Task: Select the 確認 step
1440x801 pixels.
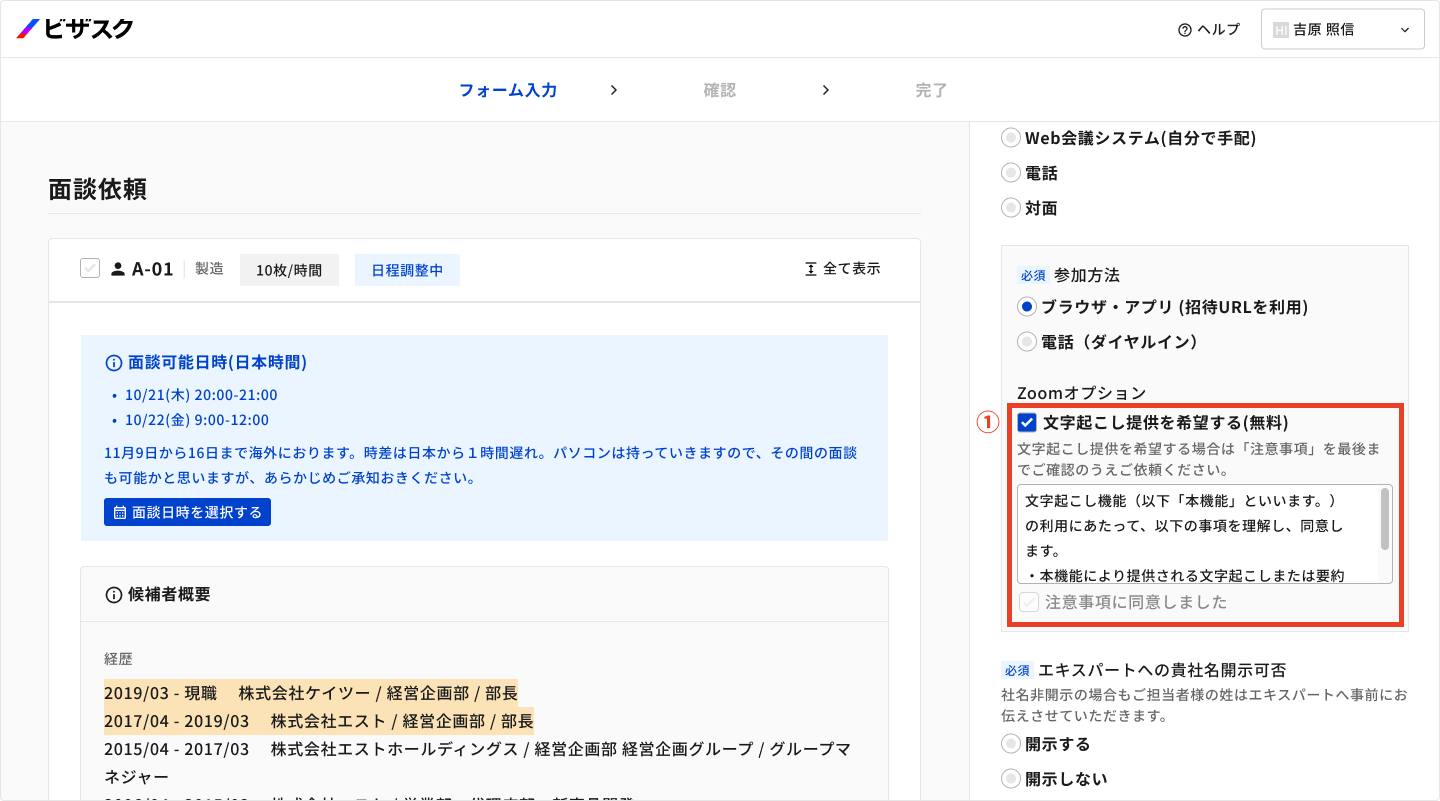Action: coord(719,90)
